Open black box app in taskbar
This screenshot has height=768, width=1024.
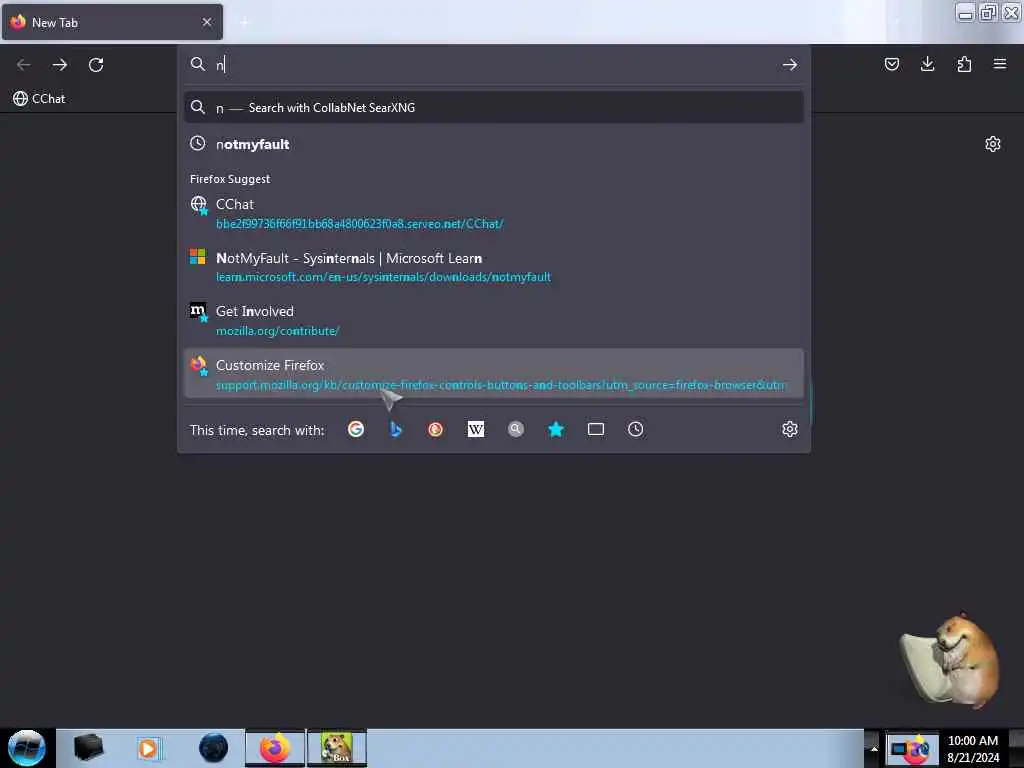[x=88, y=748]
